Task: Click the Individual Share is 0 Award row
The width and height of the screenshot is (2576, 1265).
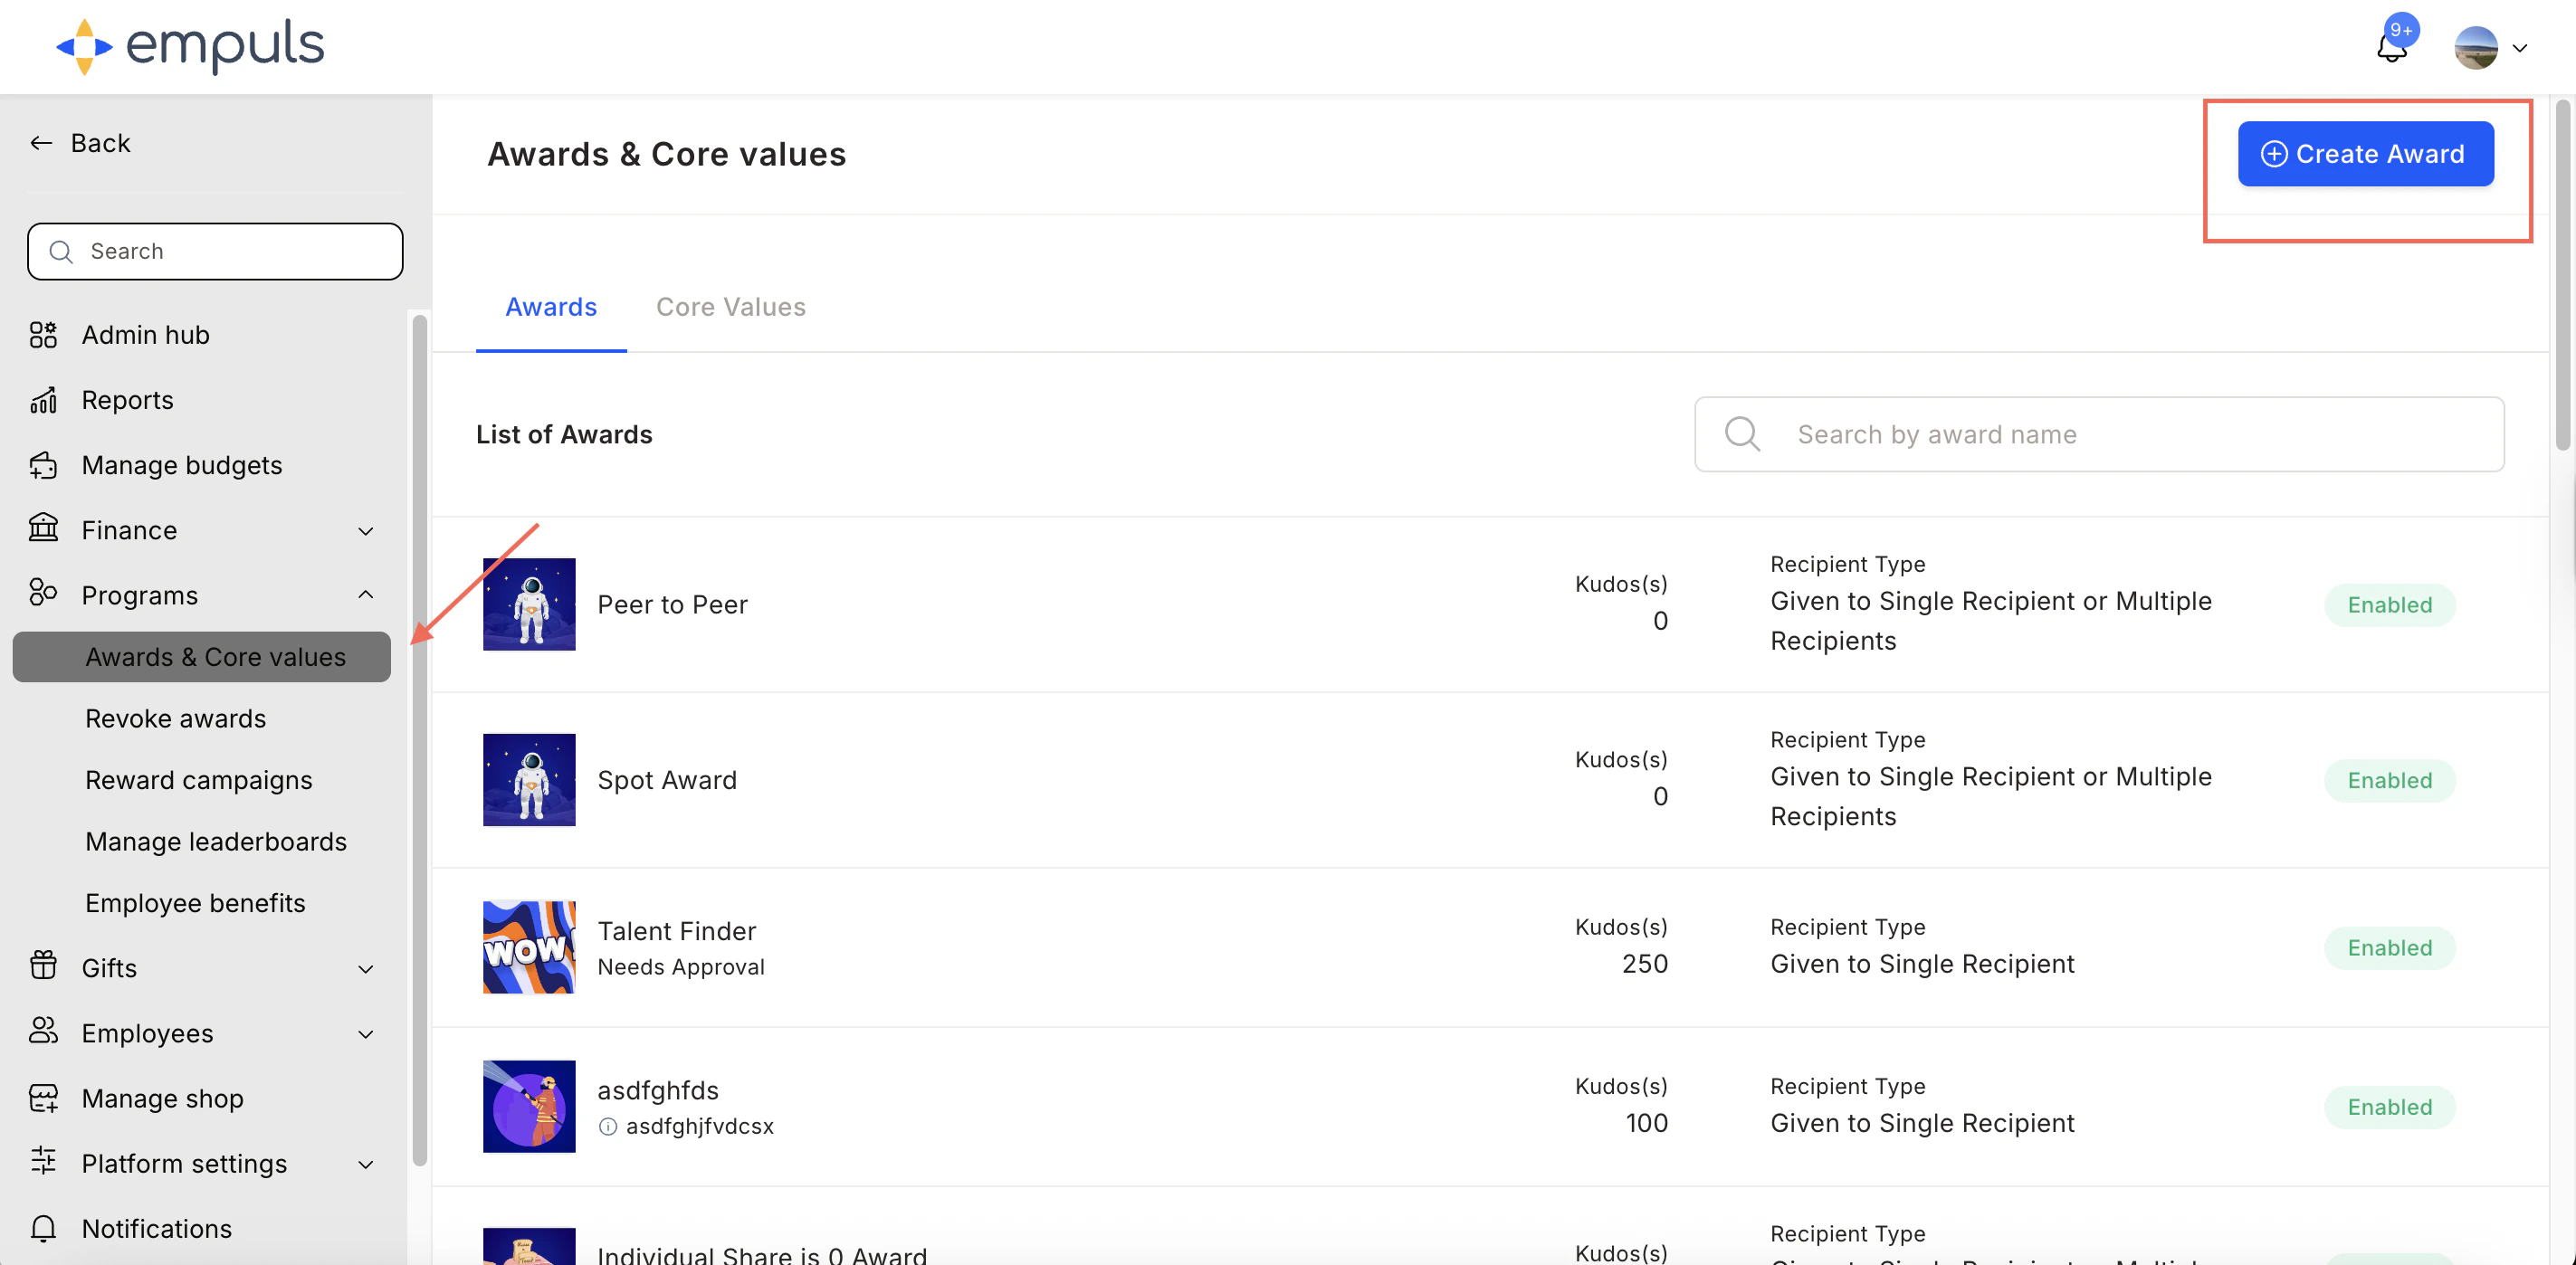Action: tap(1490, 1226)
